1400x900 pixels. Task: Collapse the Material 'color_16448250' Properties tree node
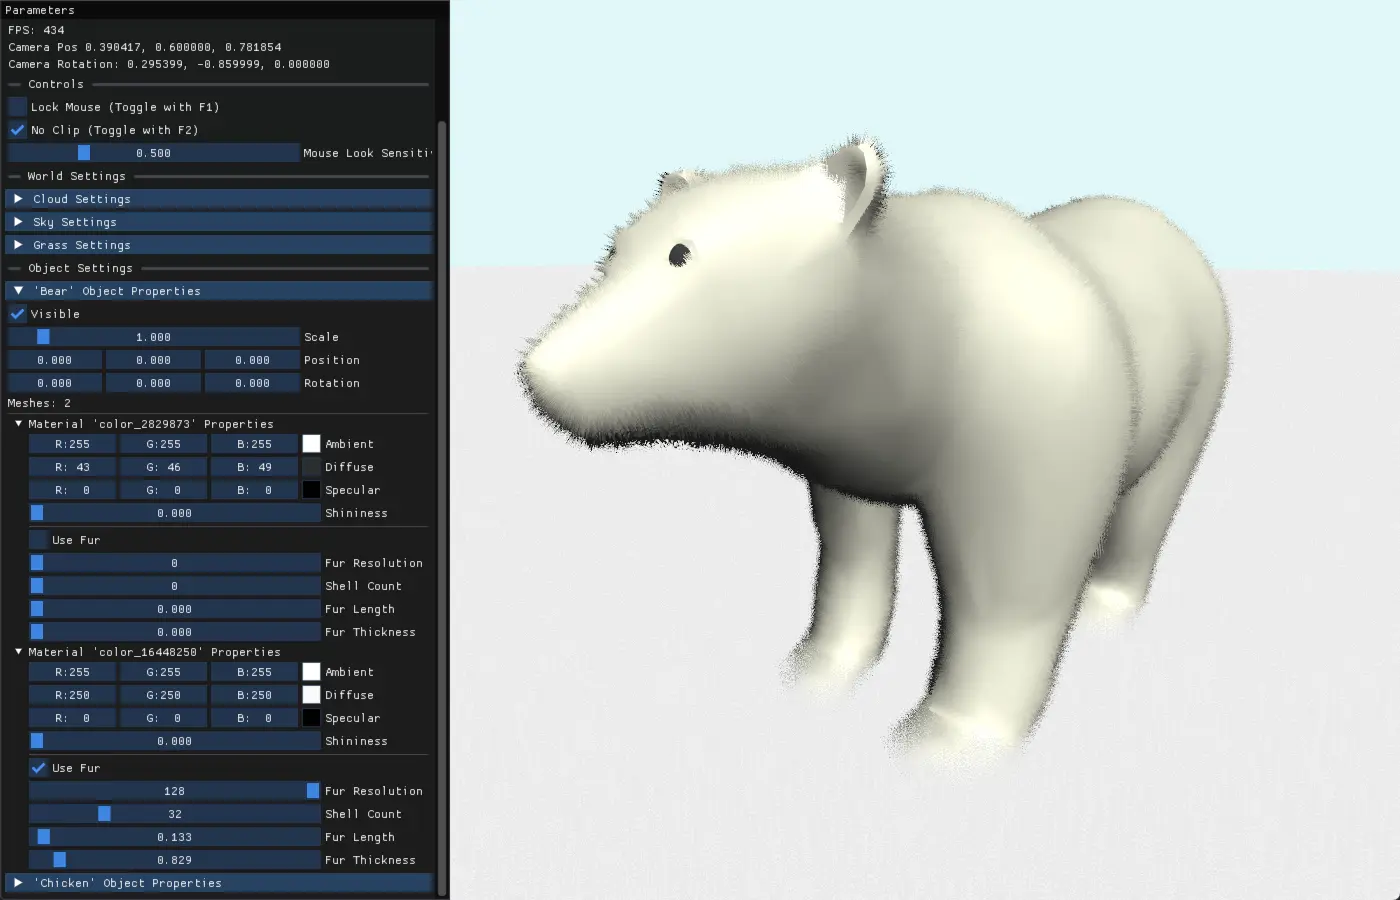coord(19,652)
